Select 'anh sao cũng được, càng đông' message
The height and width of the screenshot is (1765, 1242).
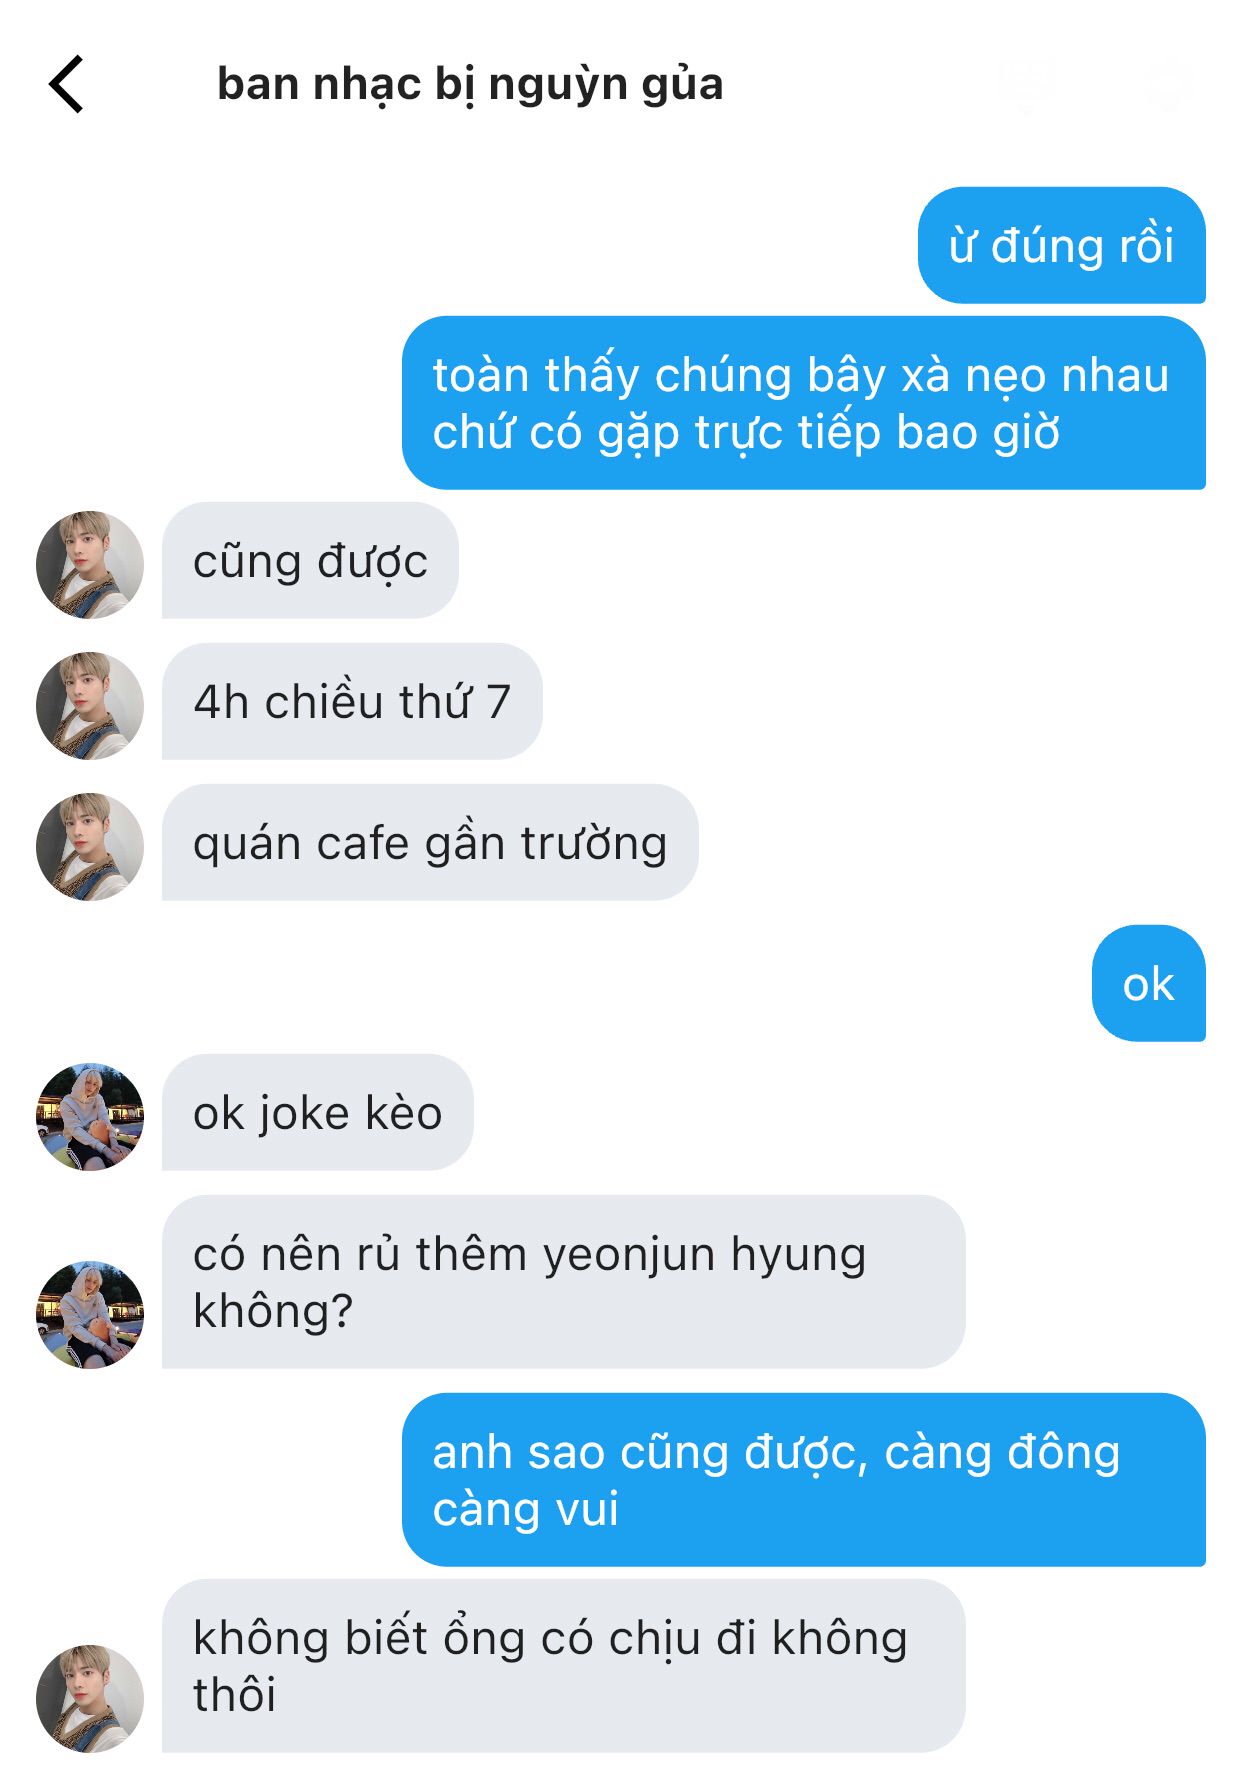coord(804,1480)
